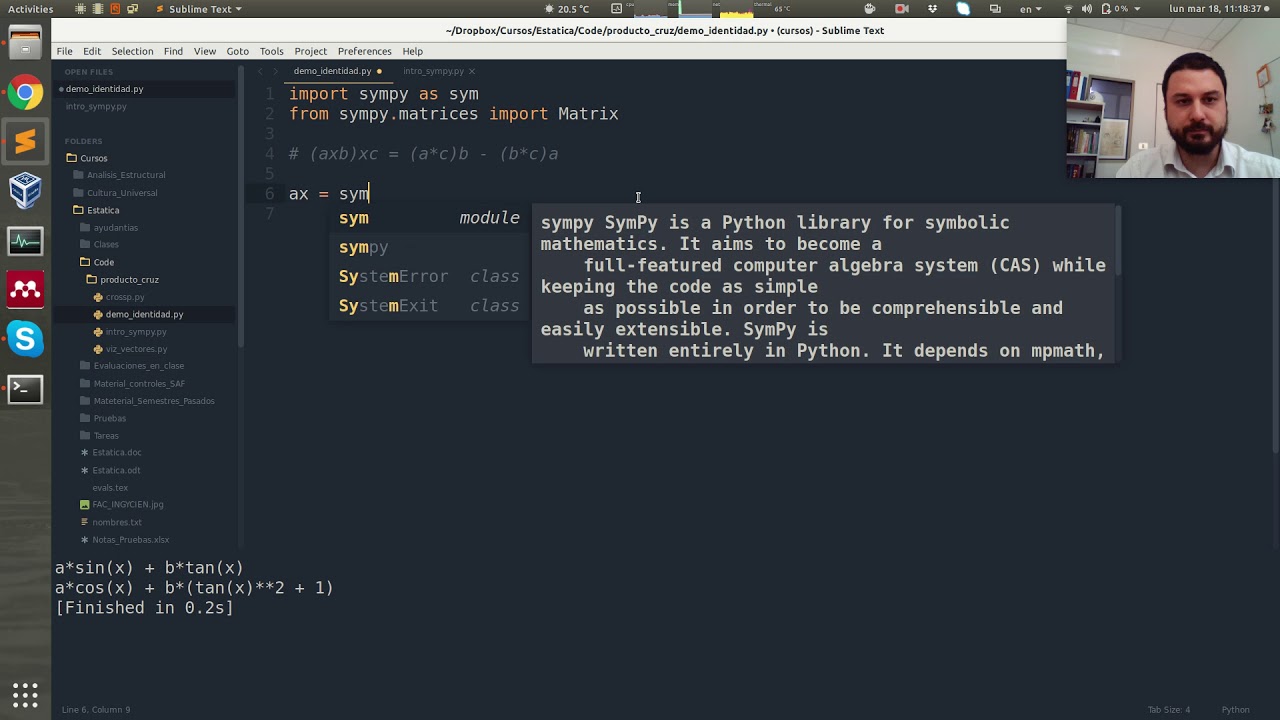
Task: Click the Activities button
Action: click(x=30, y=9)
